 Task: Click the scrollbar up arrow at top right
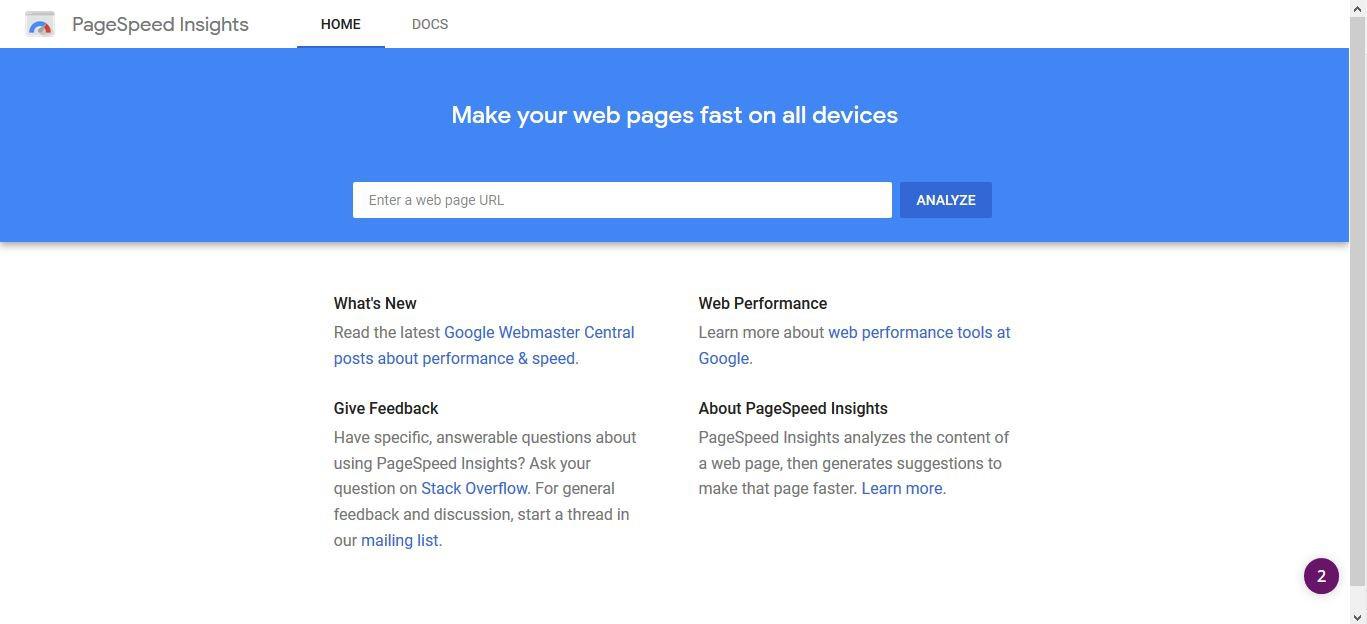click(x=1358, y=8)
